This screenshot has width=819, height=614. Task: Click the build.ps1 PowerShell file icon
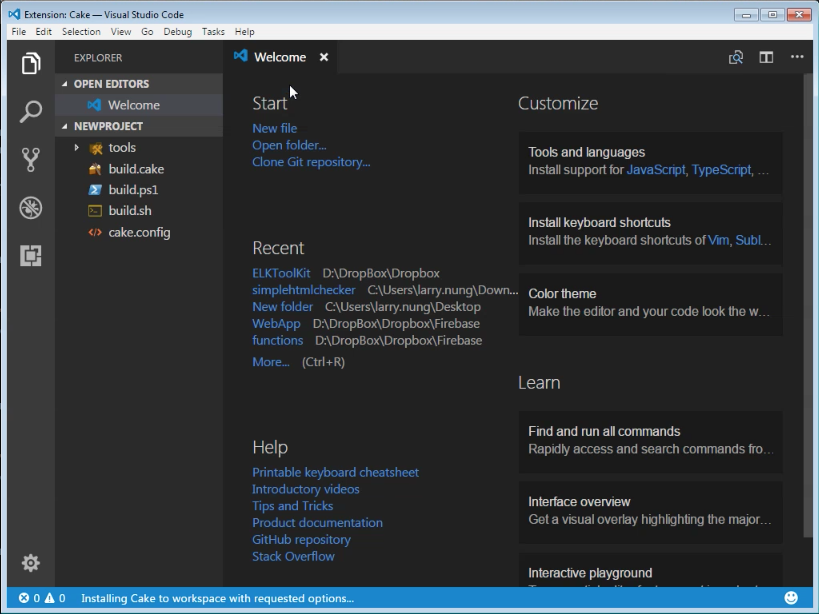pos(95,190)
